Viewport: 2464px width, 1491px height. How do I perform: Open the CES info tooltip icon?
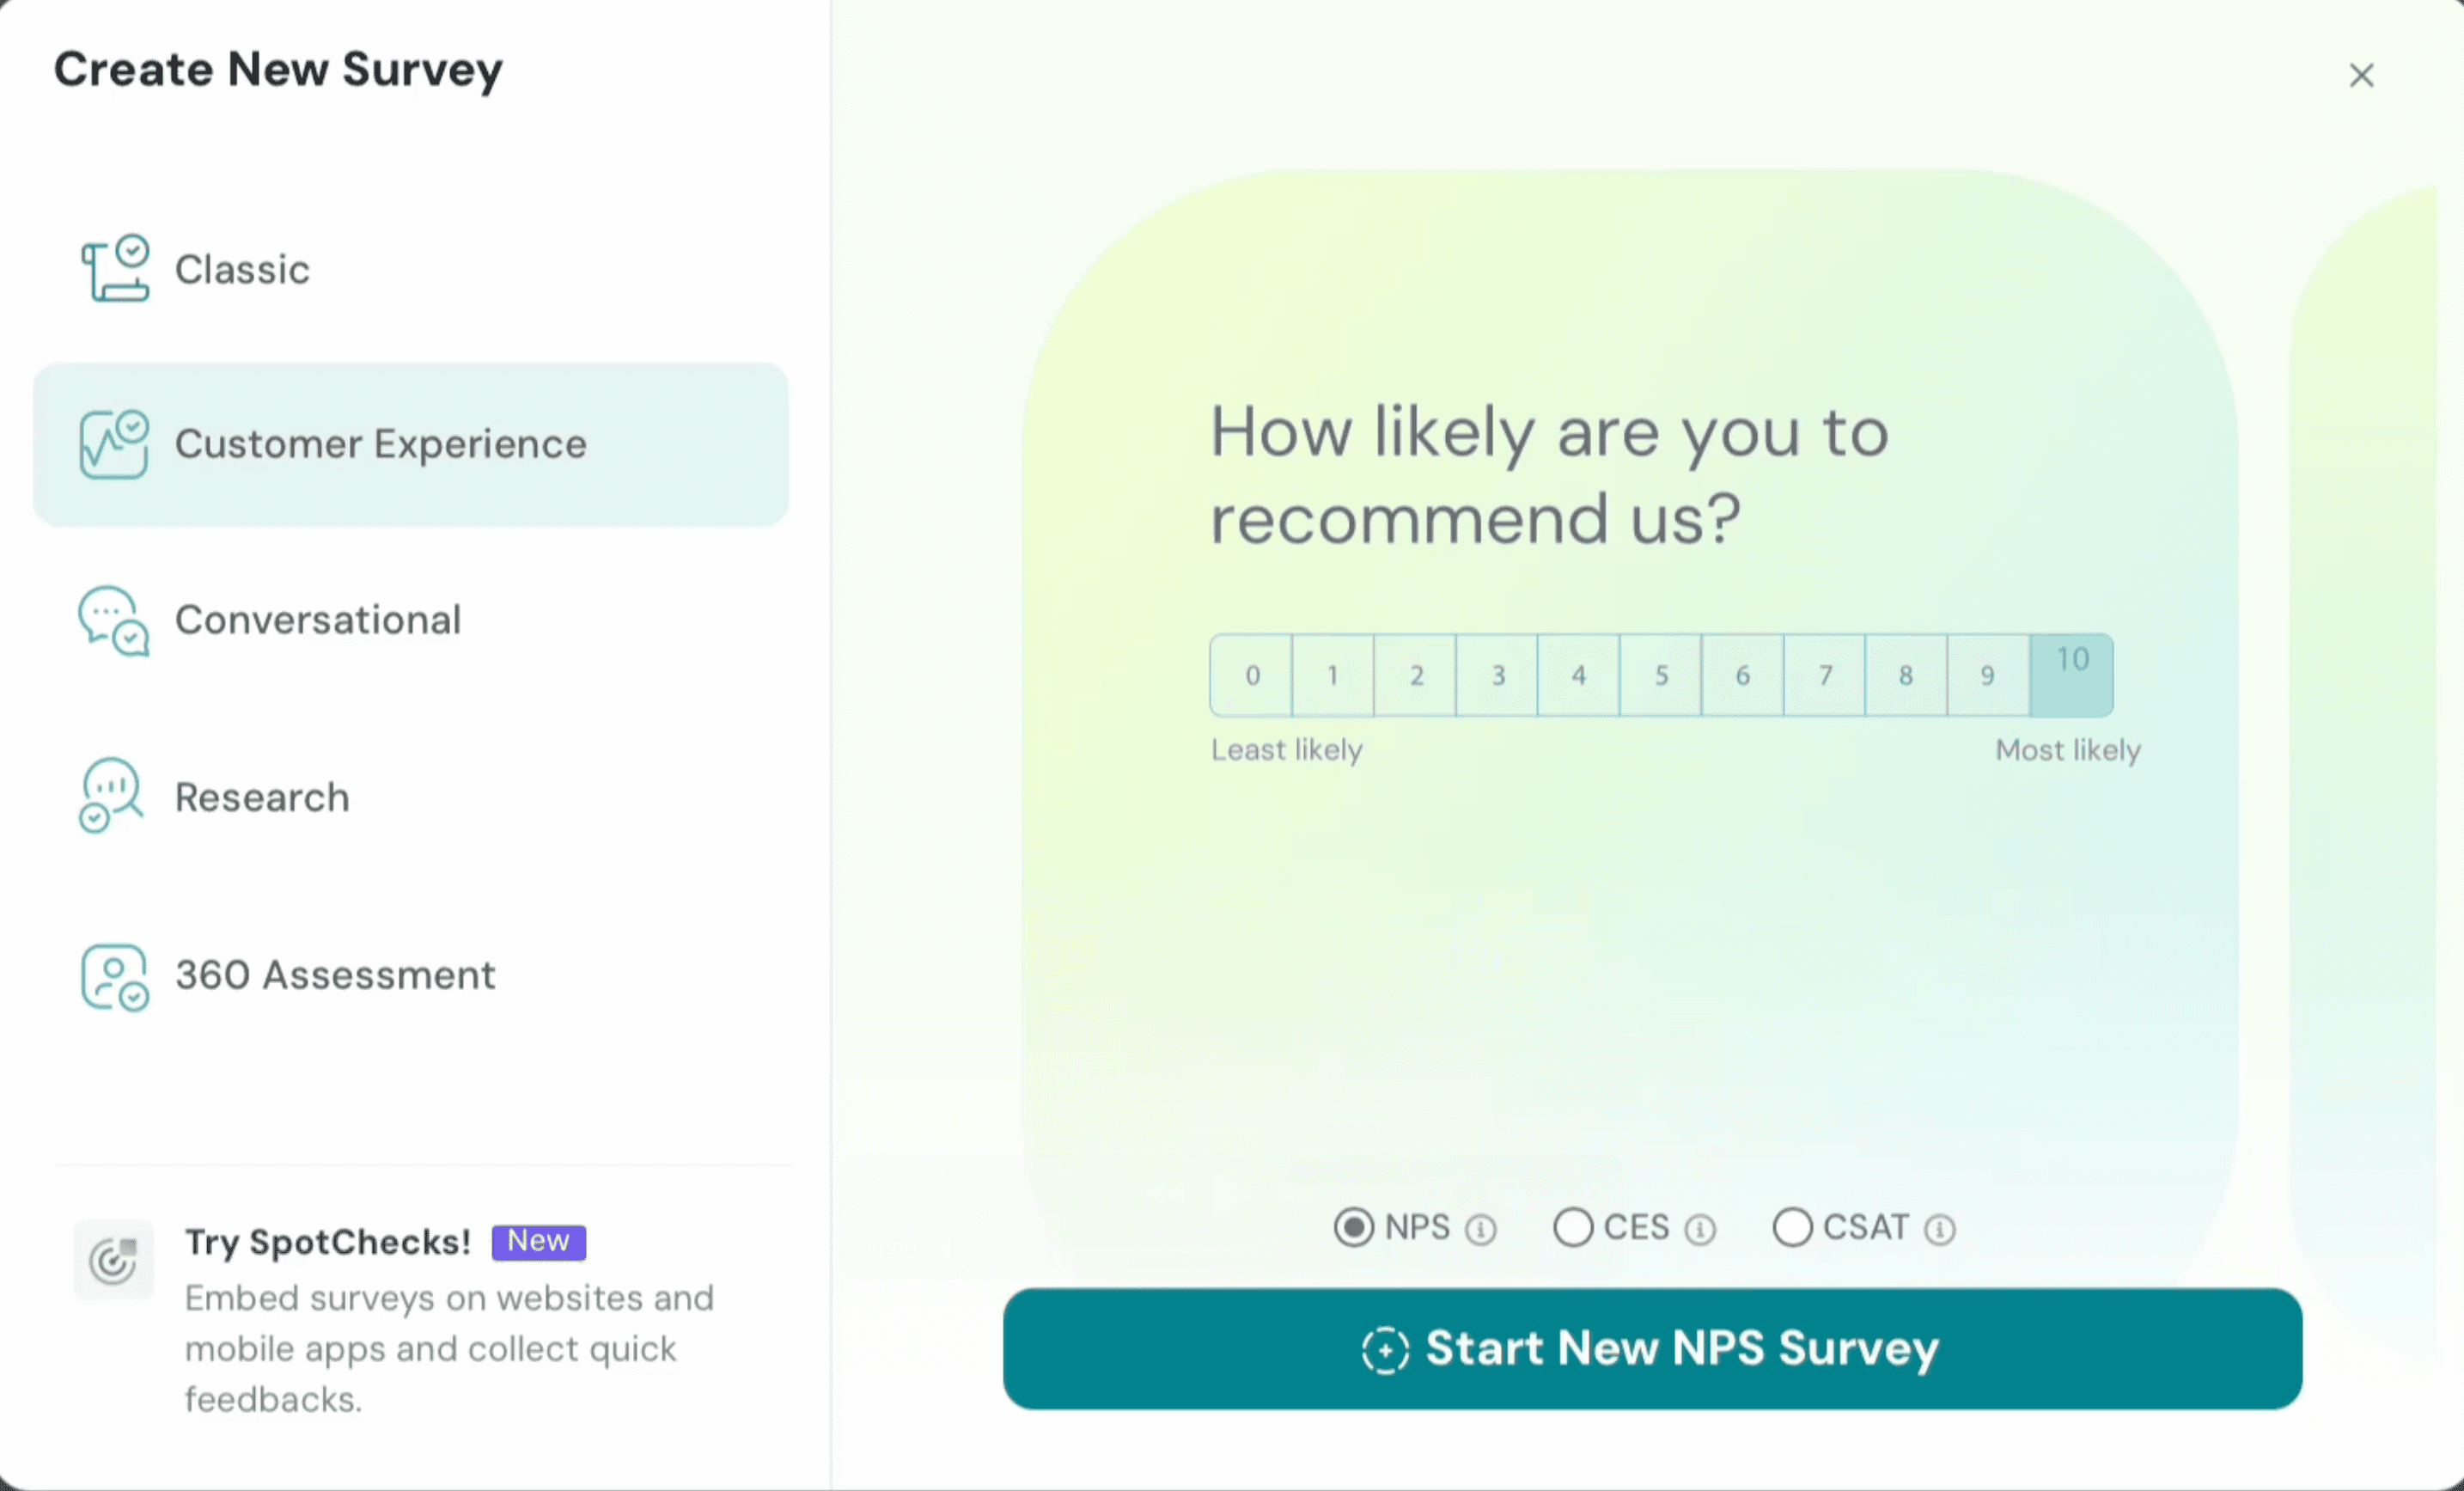tap(1702, 1228)
